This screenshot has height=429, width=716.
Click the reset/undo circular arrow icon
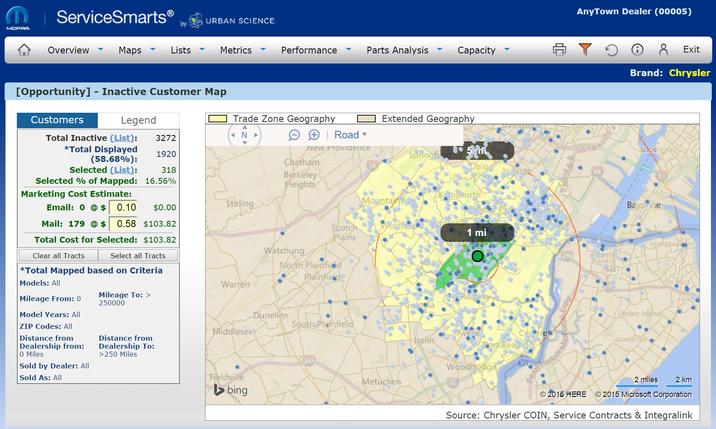(x=611, y=50)
